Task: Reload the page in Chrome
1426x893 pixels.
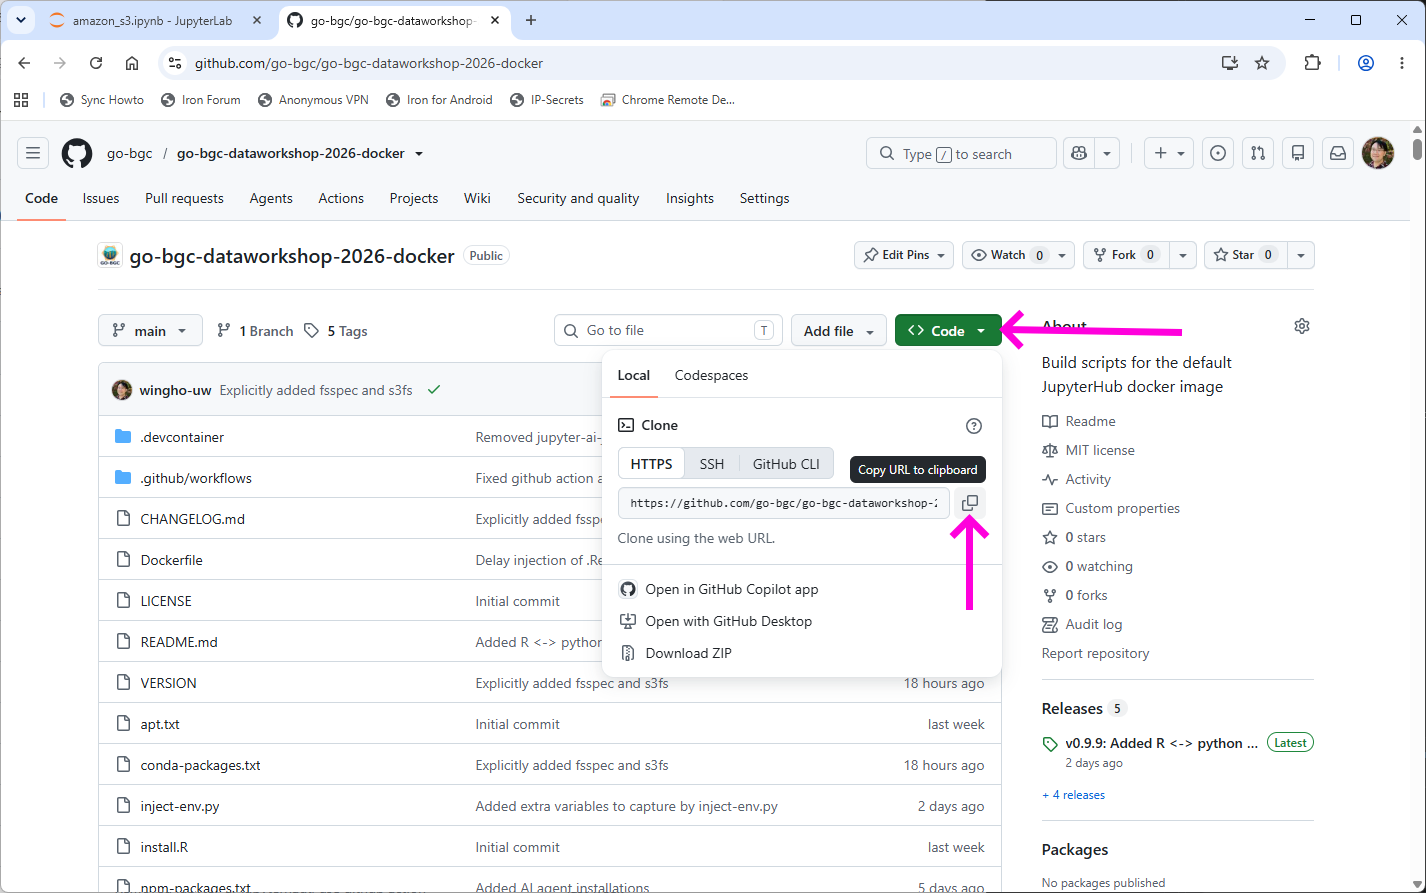Action: point(96,63)
